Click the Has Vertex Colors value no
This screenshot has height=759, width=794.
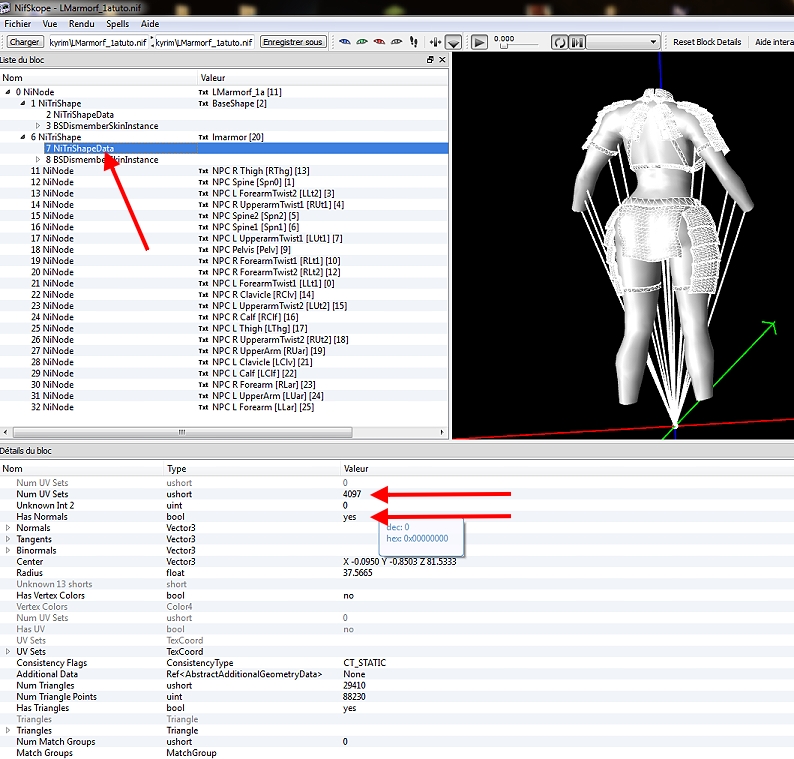(348, 595)
